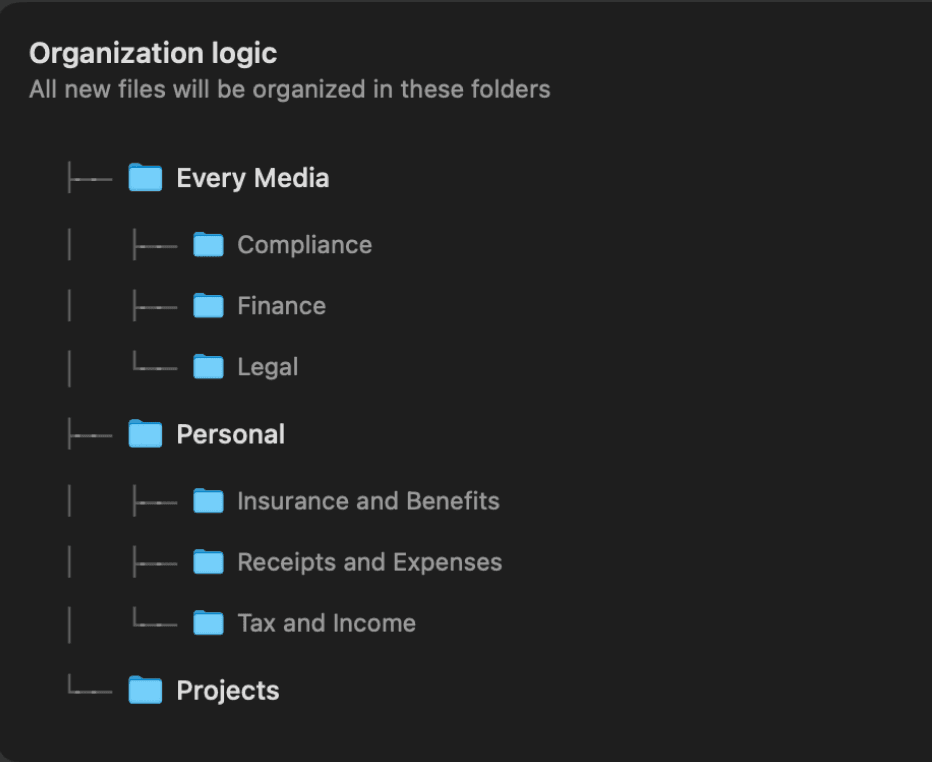Click the Receipts and Expenses folder icon

click(x=208, y=562)
